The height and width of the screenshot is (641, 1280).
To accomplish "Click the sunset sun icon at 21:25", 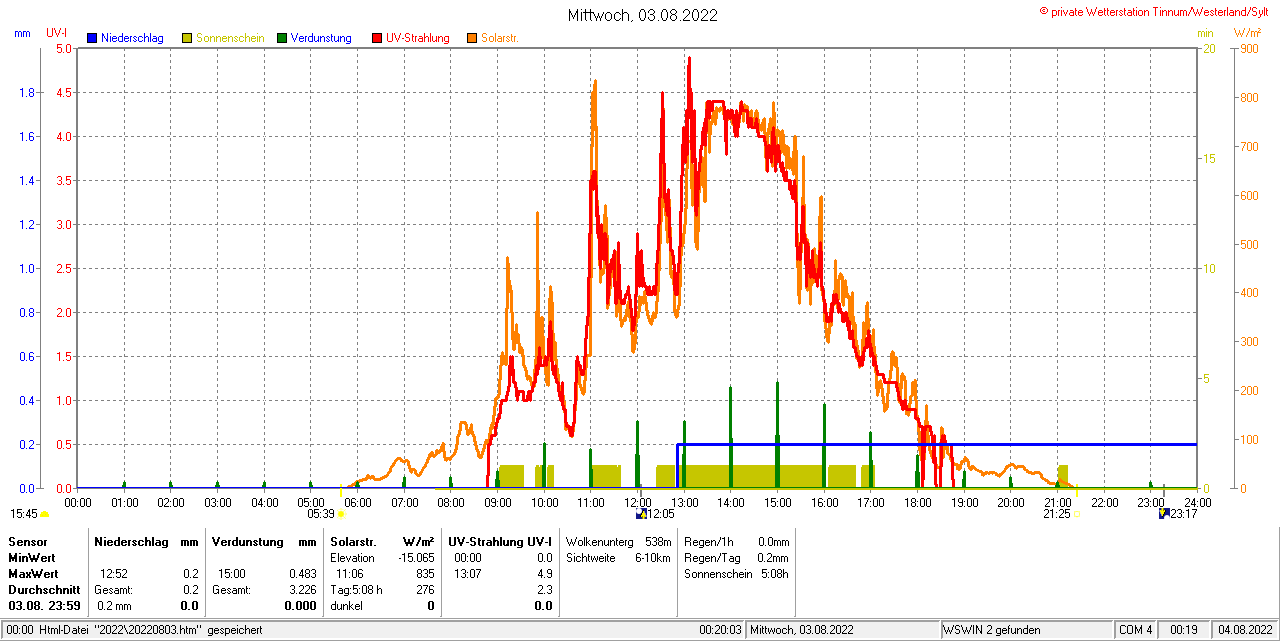I will point(1076,514).
